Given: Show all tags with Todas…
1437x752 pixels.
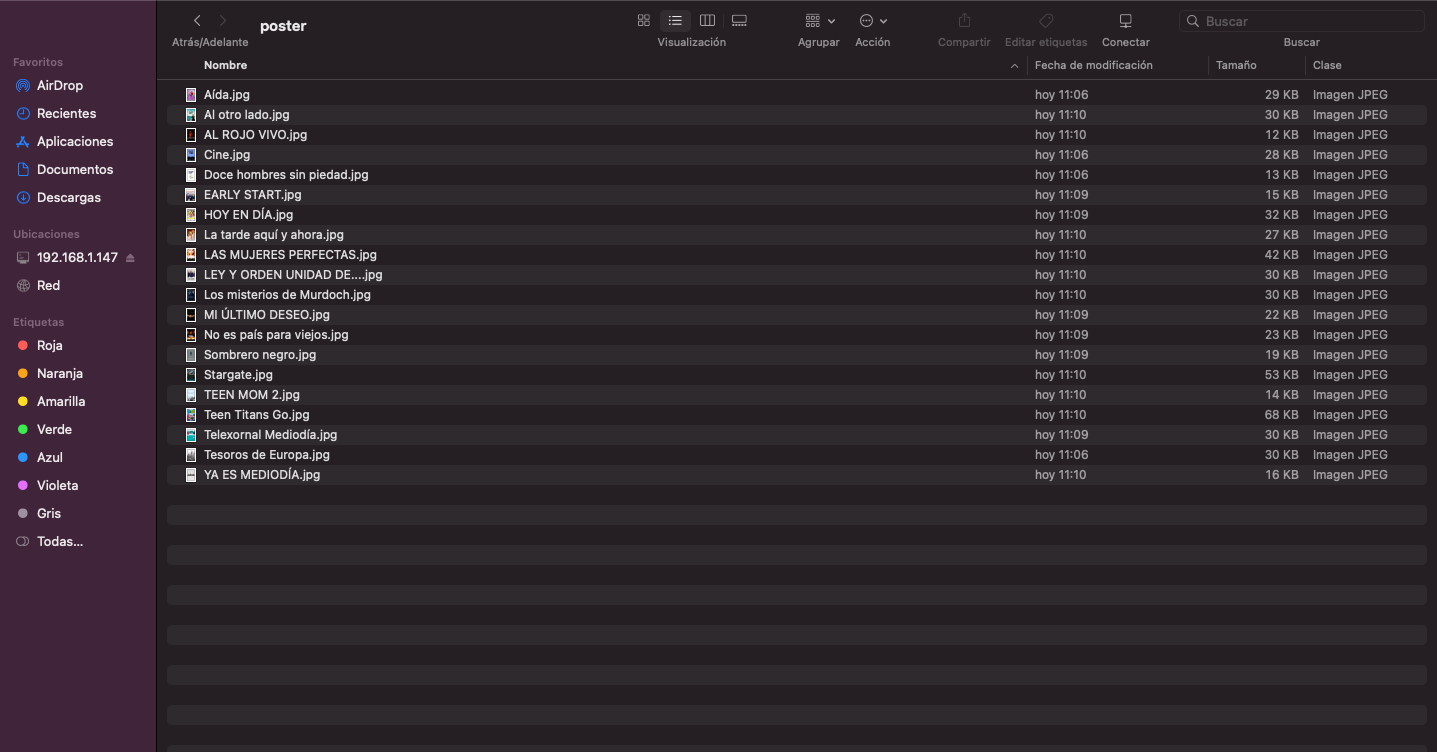Looking at the screenshot, I should [x=59, y=542].
